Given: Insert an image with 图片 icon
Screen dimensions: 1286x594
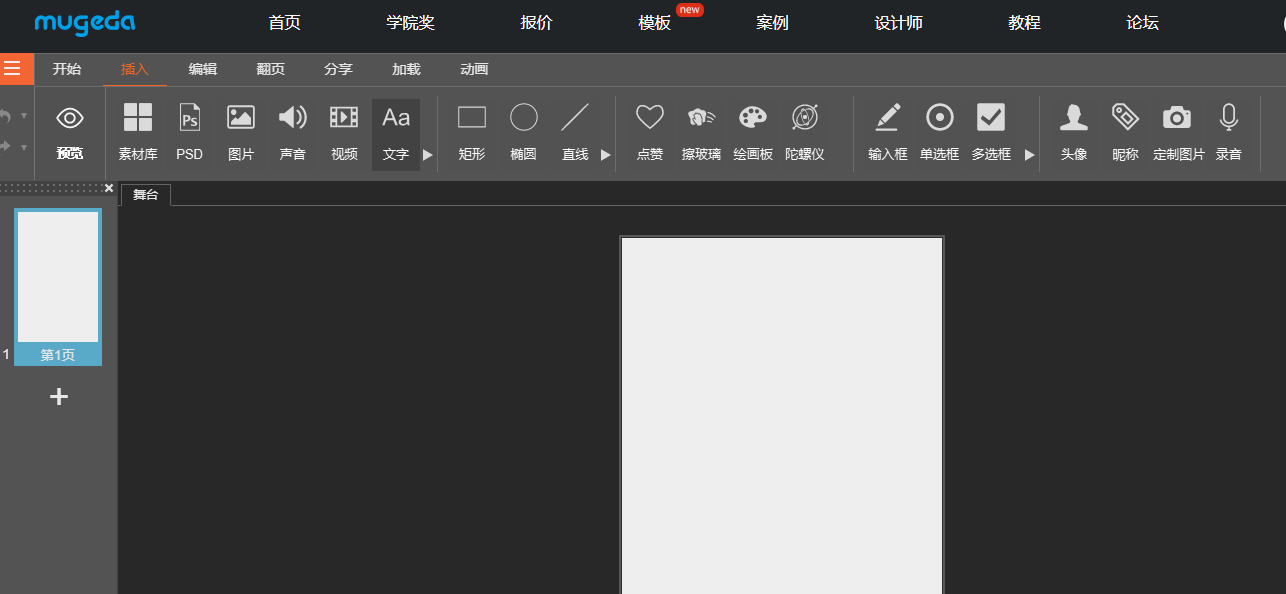Looking at the screenshot, I should (x=241, y=134).
